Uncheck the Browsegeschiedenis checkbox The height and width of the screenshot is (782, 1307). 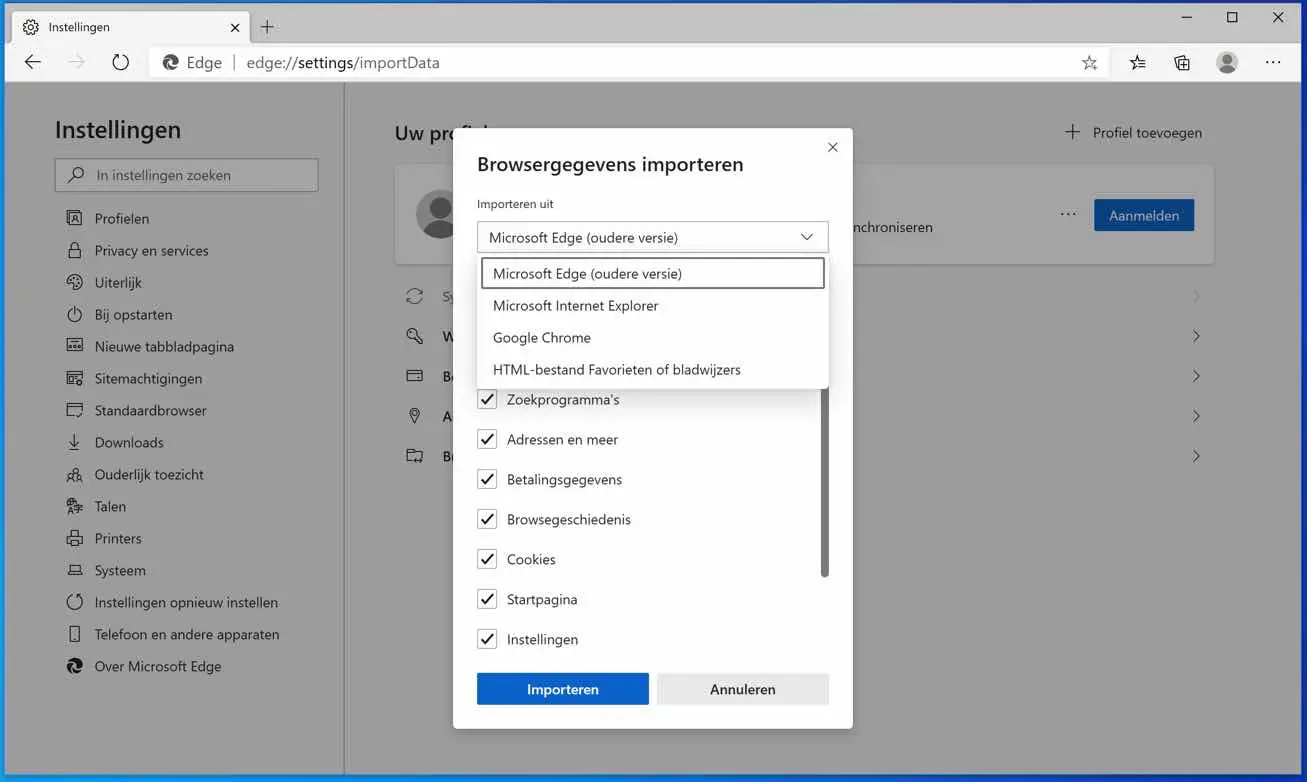[x=487, y=519]
